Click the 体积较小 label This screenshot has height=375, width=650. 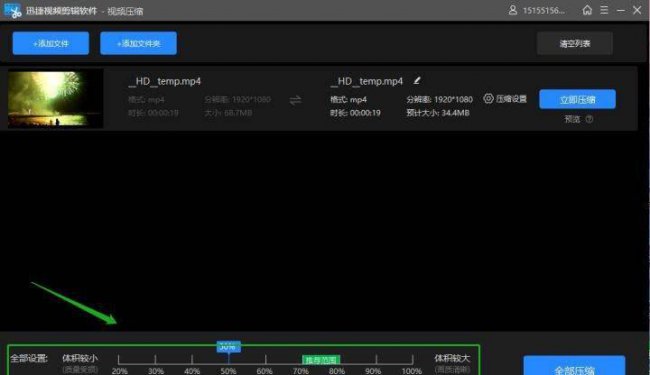coord(80,358)
